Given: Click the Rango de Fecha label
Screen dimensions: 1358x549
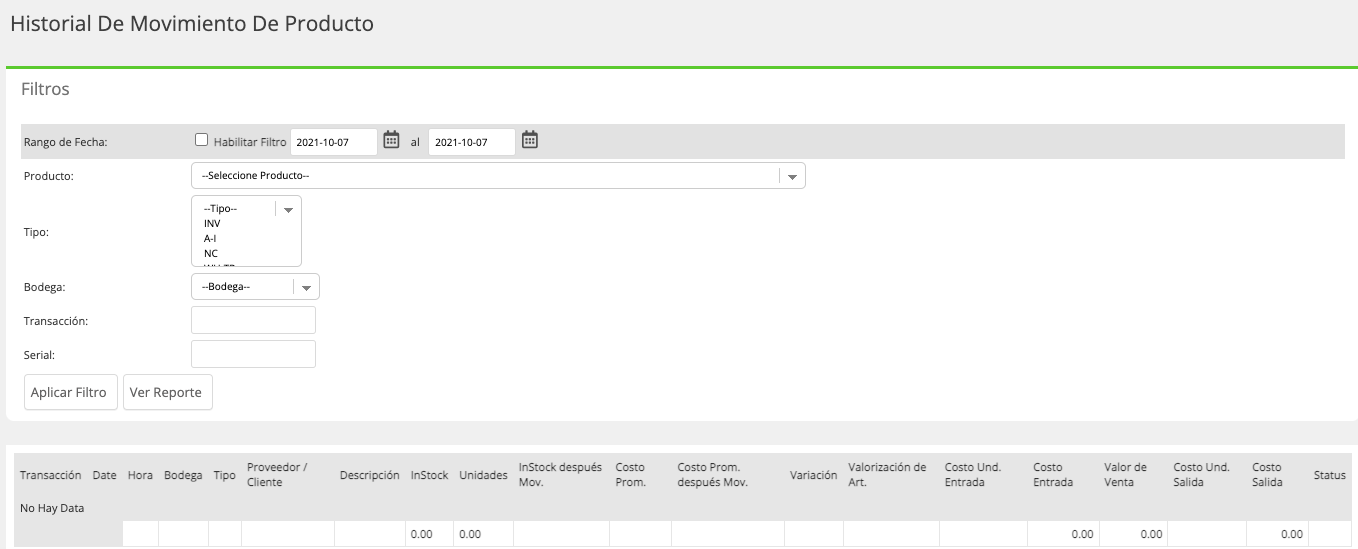Looking at the screenshot, I should 65,142.
